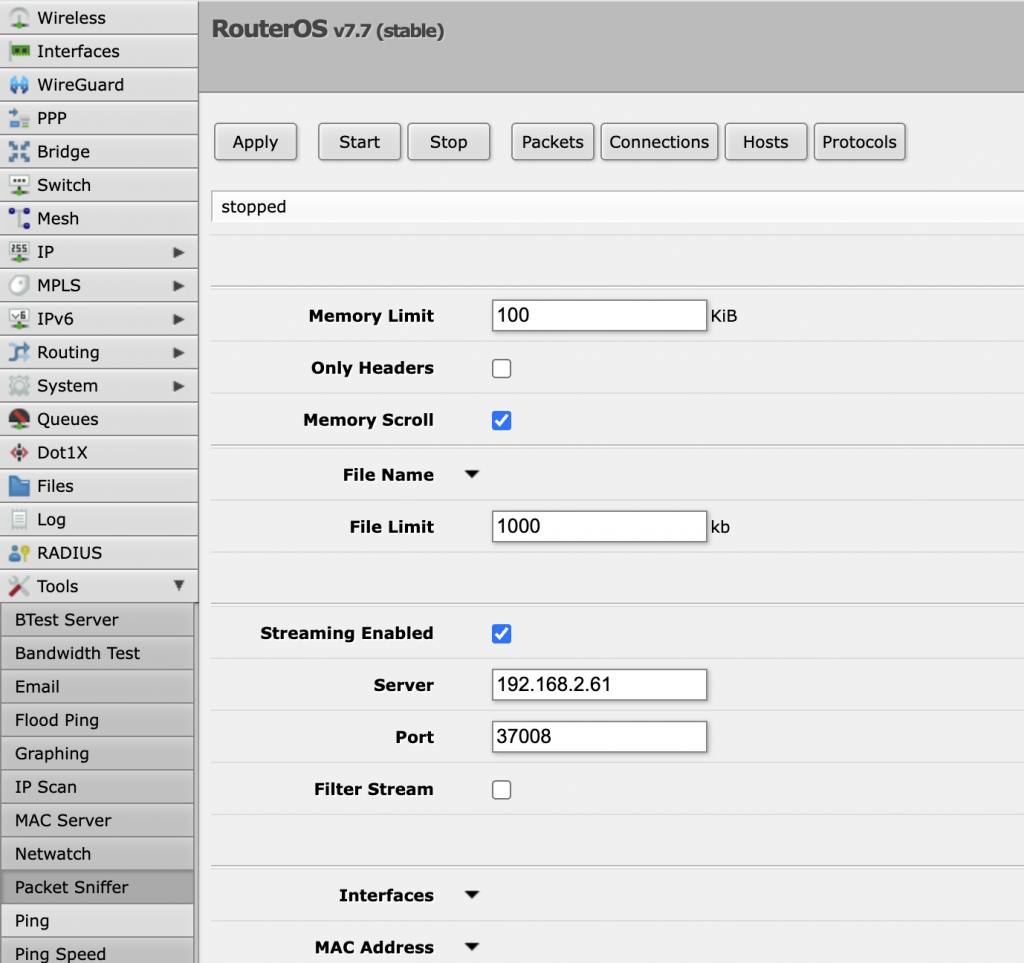Click the Mesh icon

click(x=20, y=218)
